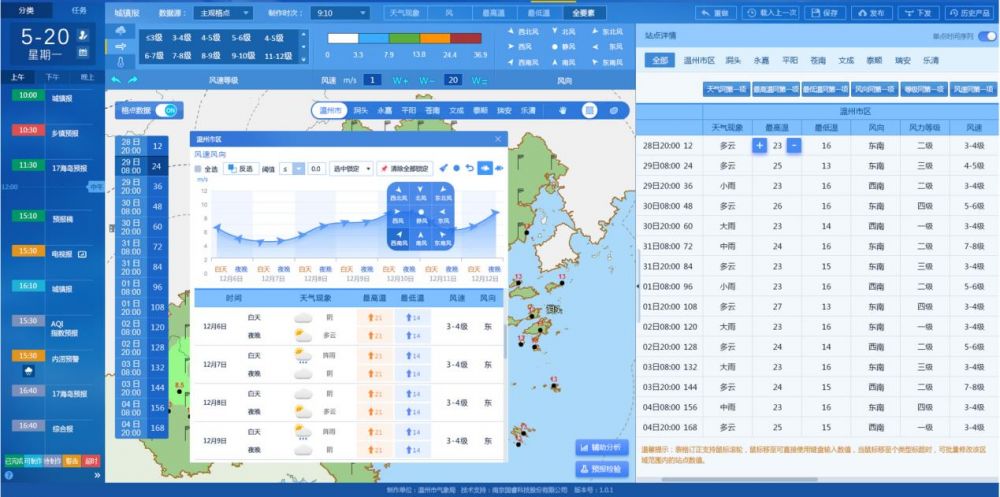Click the pin icon on 清除全部锁定
This screenshot has height=497, width=1000.
[383, 169]
